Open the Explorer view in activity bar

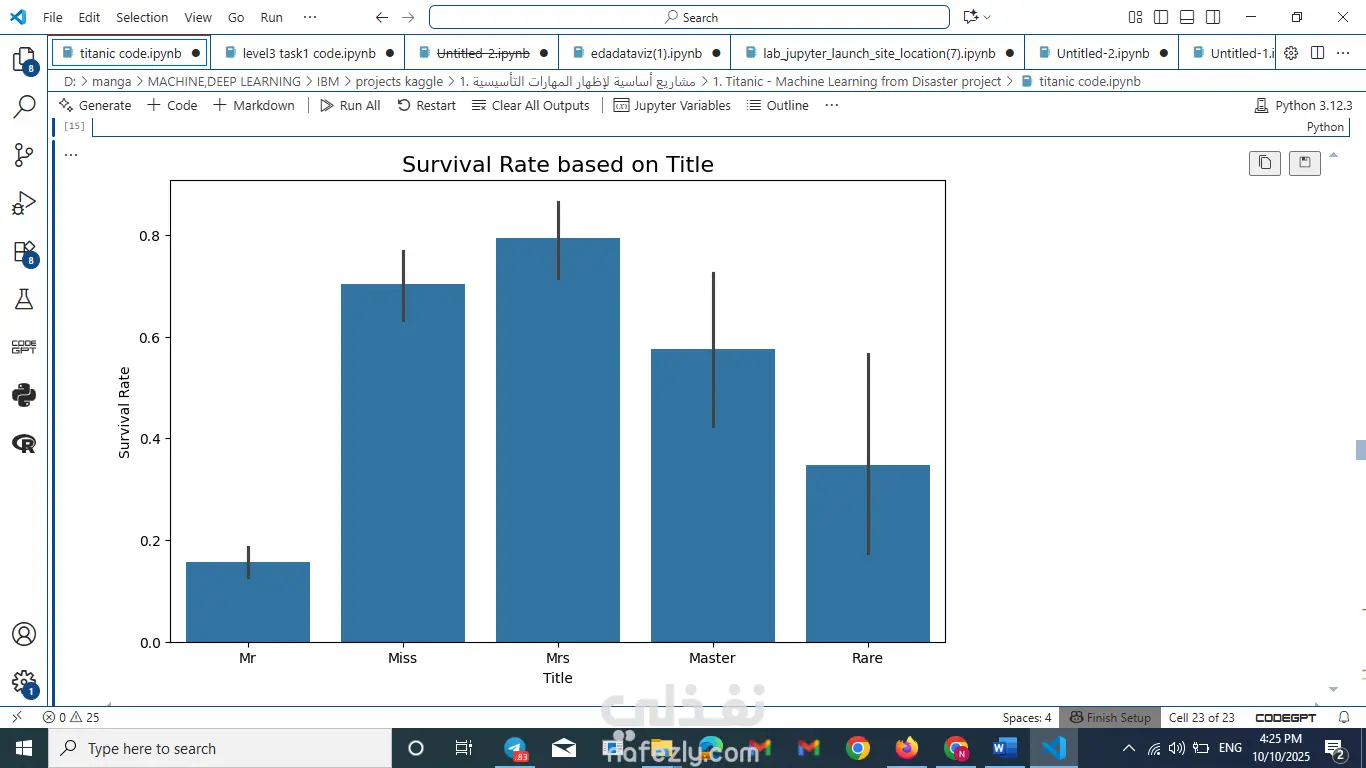coord(24,60)
